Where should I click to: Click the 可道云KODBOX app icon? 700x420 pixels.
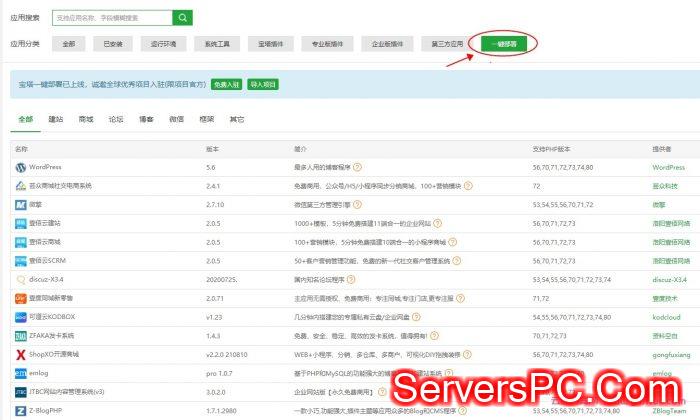point(20,316)
